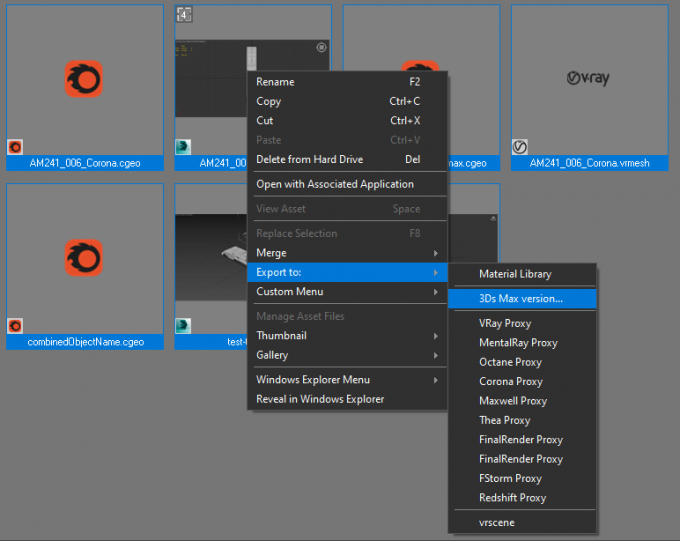Expand the arrow beside Merge
The height and width of the screenshot is (541, 680).
coord(435,253)
